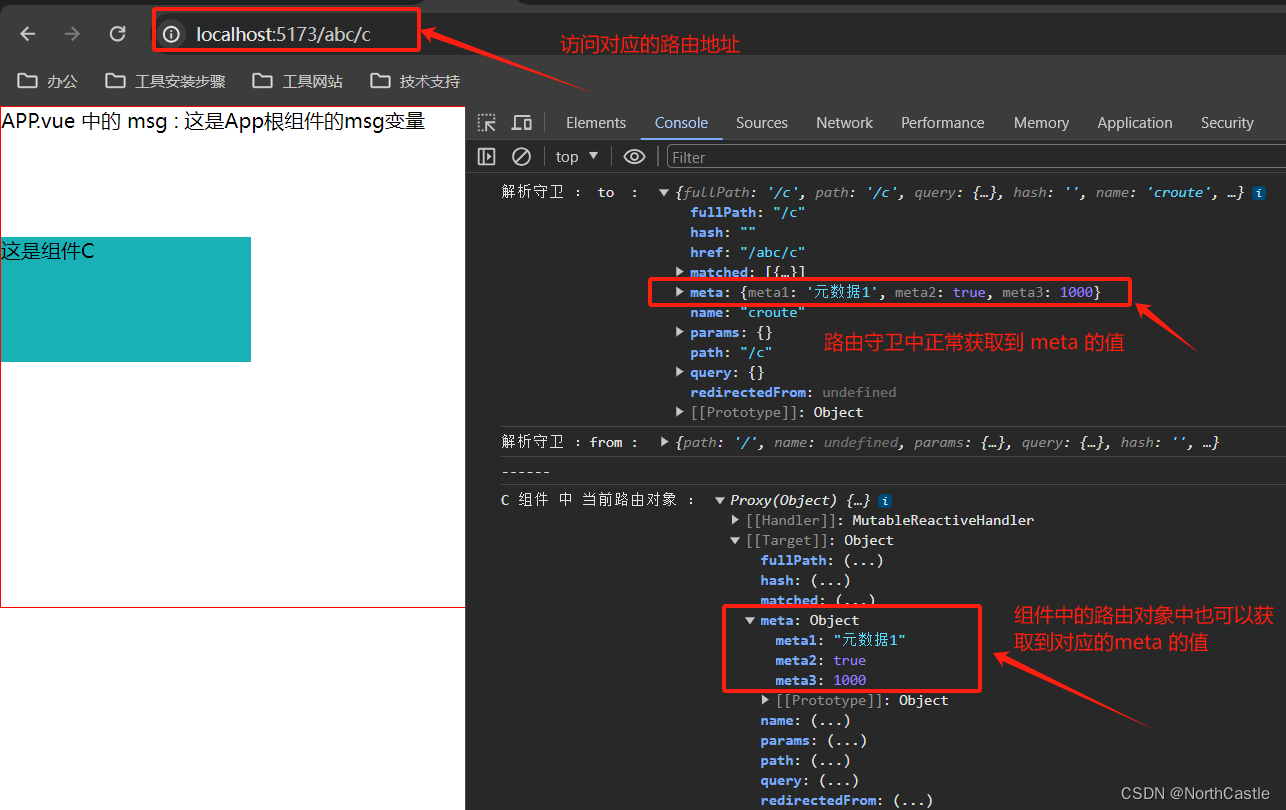The height and width of the screenshot is (810, 1286).
Task: Switch to the Network tab
Action: point(845,123)
